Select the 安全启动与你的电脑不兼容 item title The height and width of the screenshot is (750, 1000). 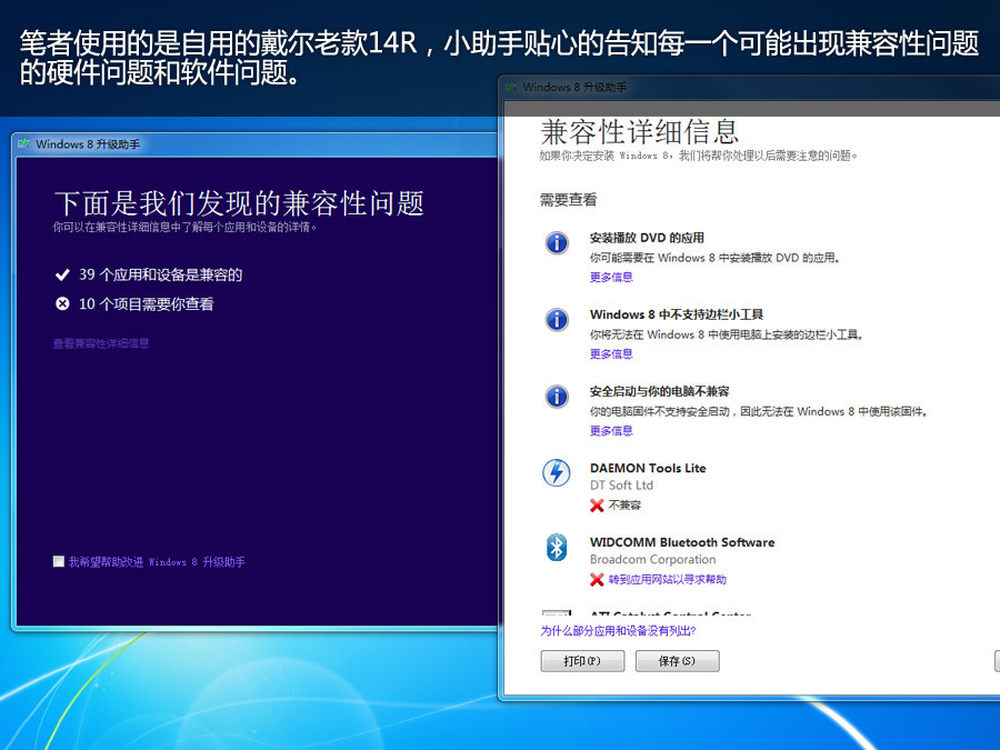pyautogui.click(x=659, y=391)
